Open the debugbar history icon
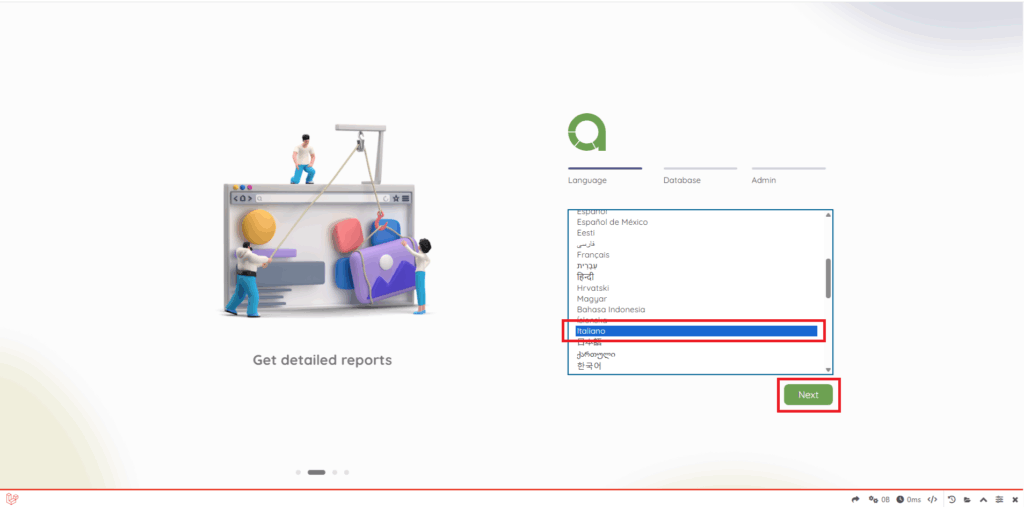The image size is (1024, 507). tap(951, 499)
